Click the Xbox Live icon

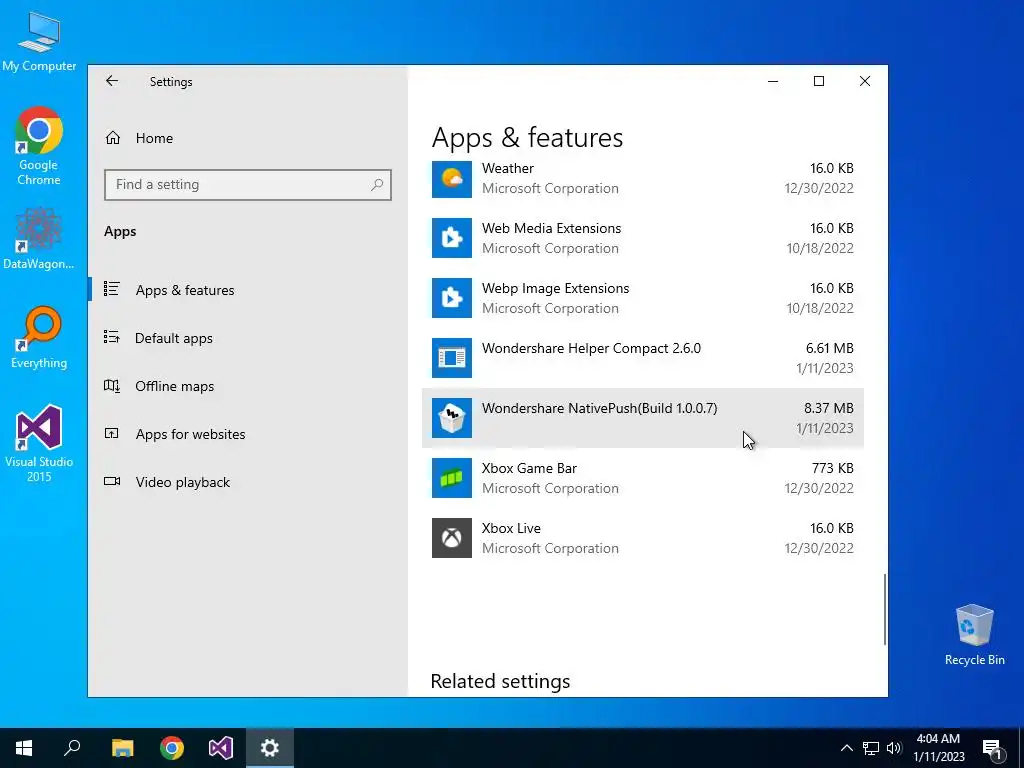click(x=451, y=538)
